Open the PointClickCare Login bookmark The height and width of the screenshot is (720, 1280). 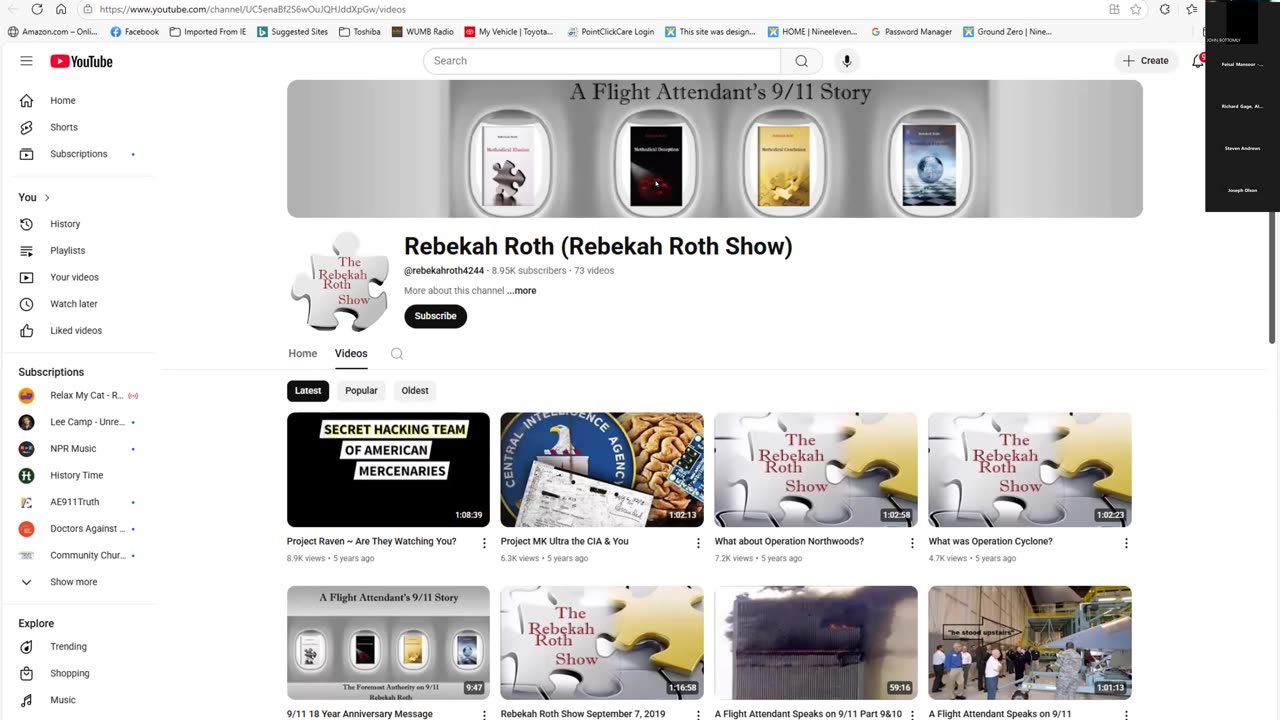pos(610,32)
